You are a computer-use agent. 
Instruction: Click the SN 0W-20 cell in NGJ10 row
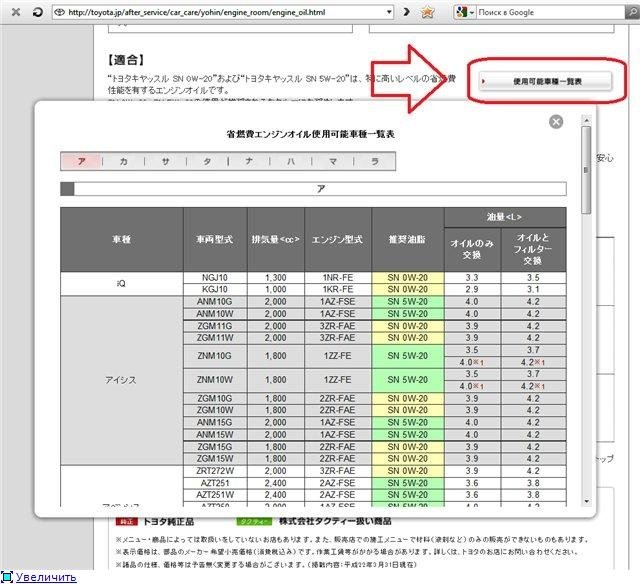[408, 278]
